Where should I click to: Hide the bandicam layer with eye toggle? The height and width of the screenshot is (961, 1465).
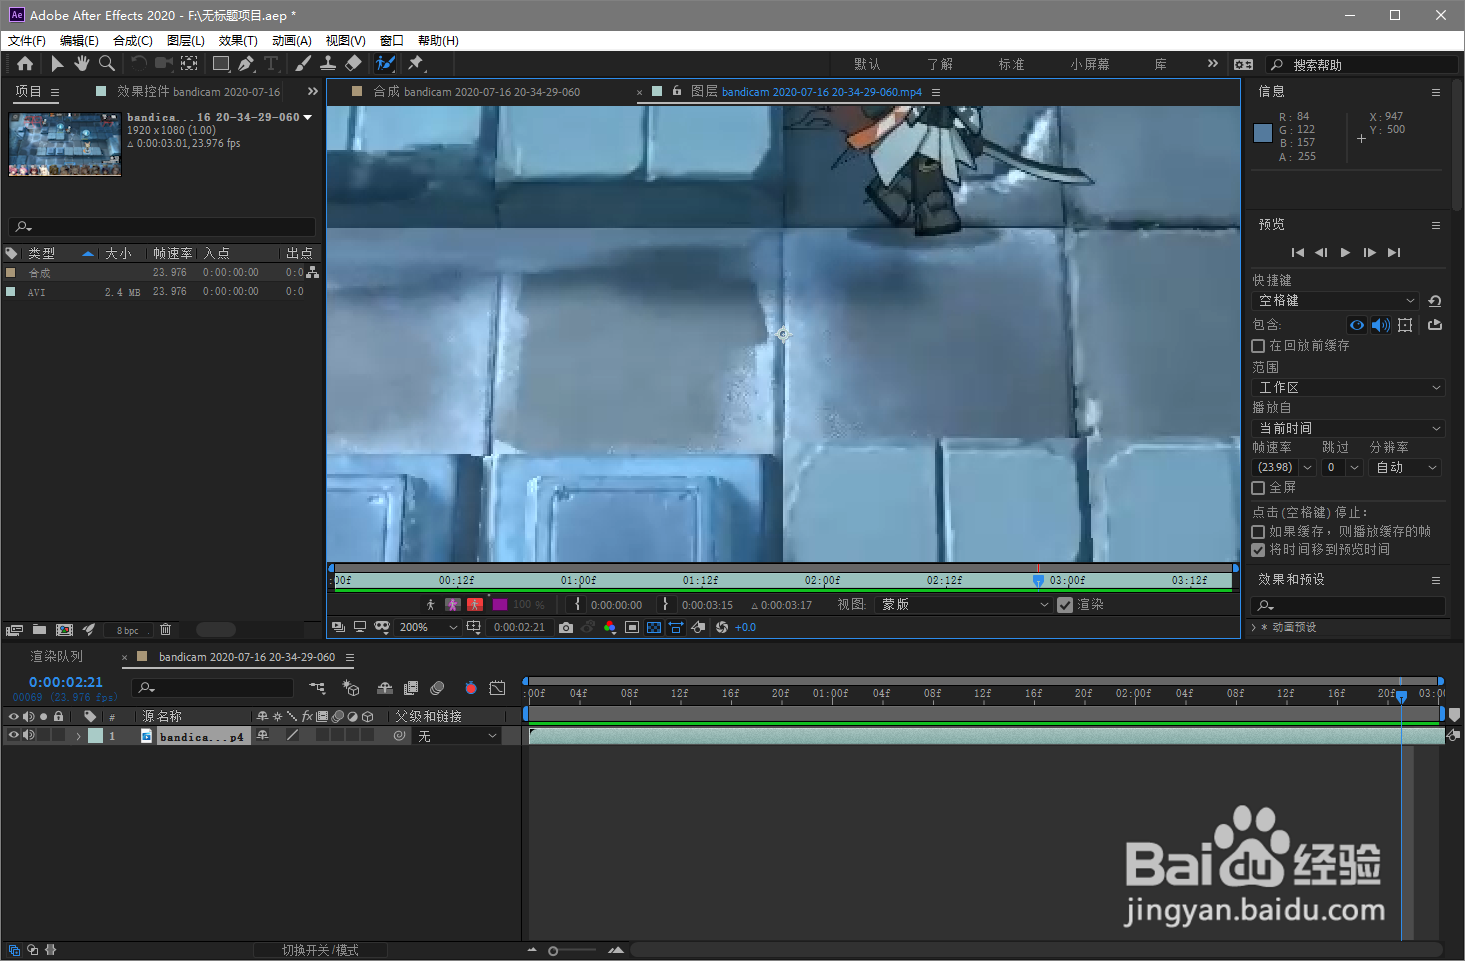[13, 735]
